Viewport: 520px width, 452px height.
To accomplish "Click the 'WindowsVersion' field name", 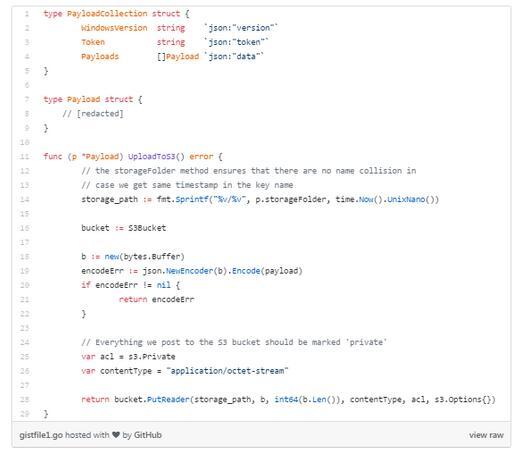I will click(x=114, y=28).
